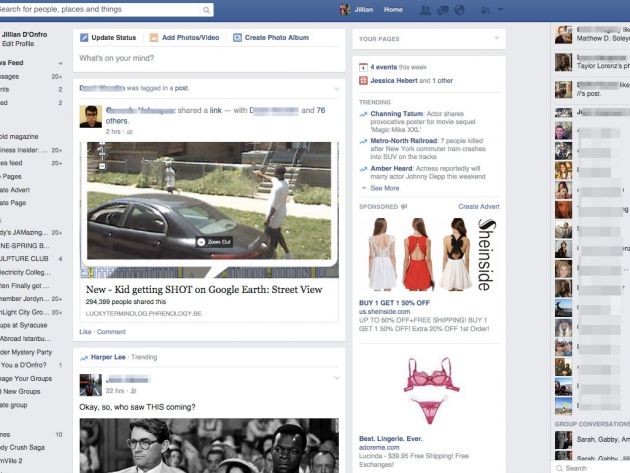Open Jessica Hebert birthday link
The height and width of the screenshot is (473, 630).
click(394, 81)
